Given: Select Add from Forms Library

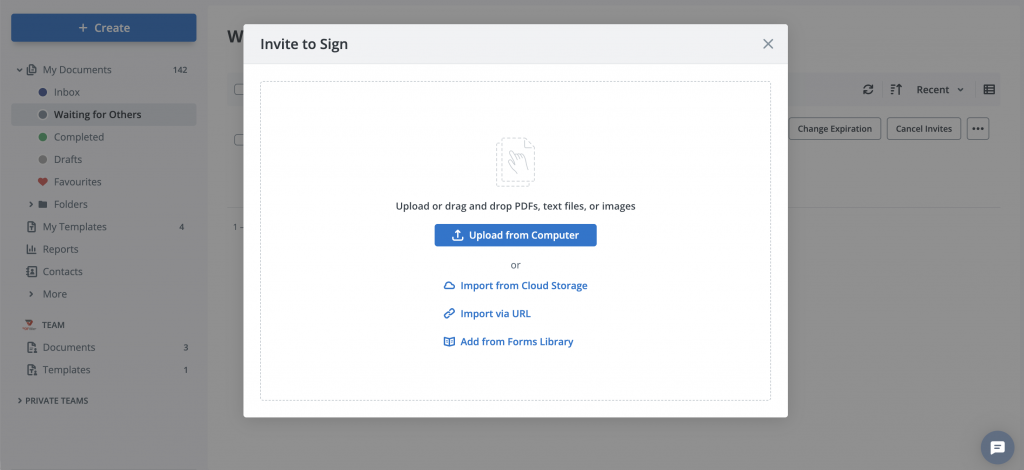Looking at the screenshot, I should pyautogui.click(x=508, y=341).
